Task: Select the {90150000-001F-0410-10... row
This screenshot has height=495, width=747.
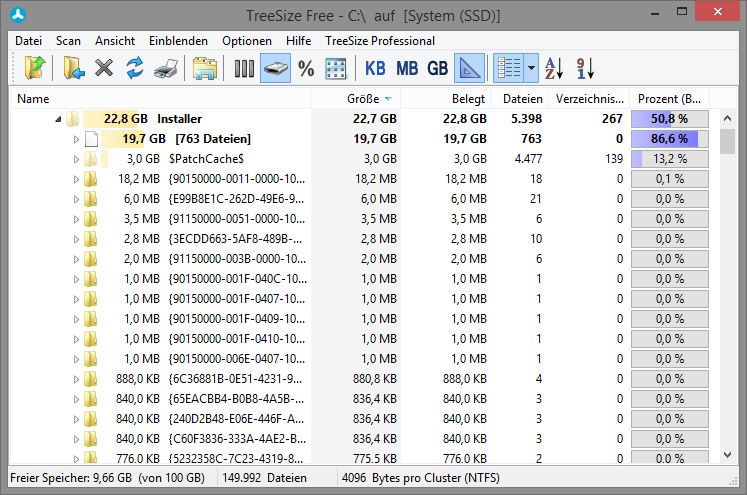Action: pos(359,339)
